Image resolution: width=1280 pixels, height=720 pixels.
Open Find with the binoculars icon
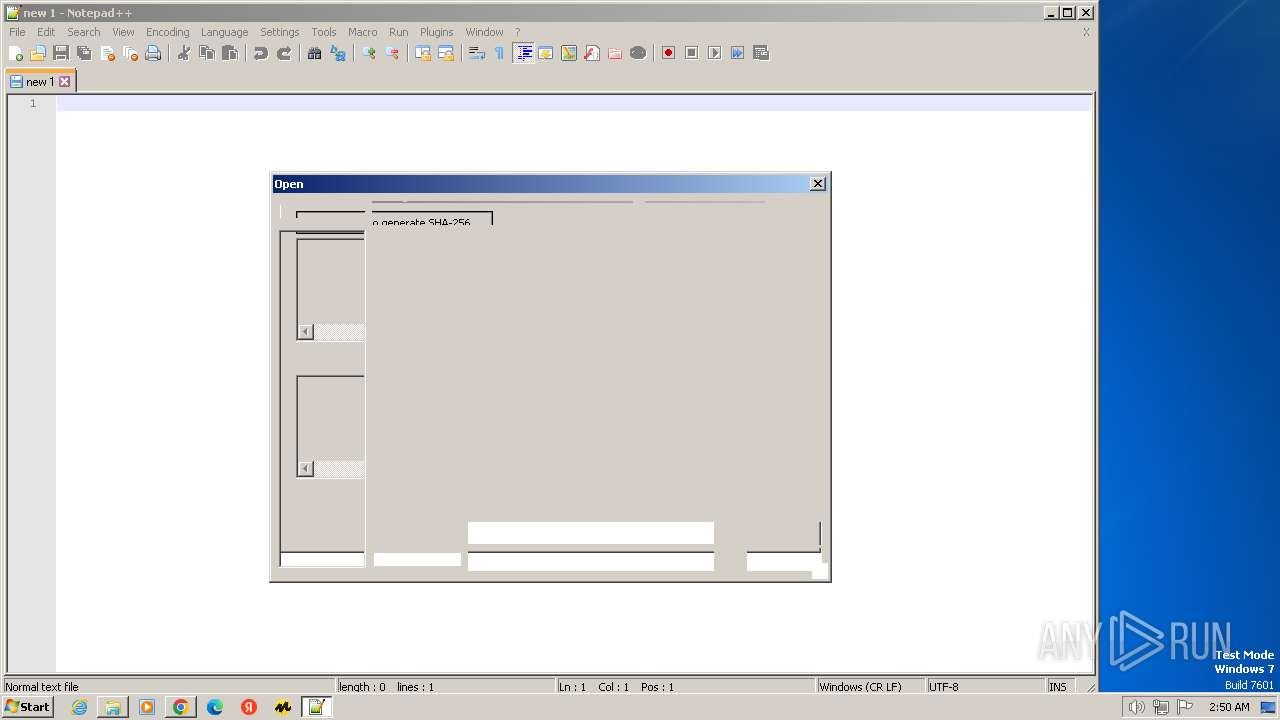pos(314,53)
